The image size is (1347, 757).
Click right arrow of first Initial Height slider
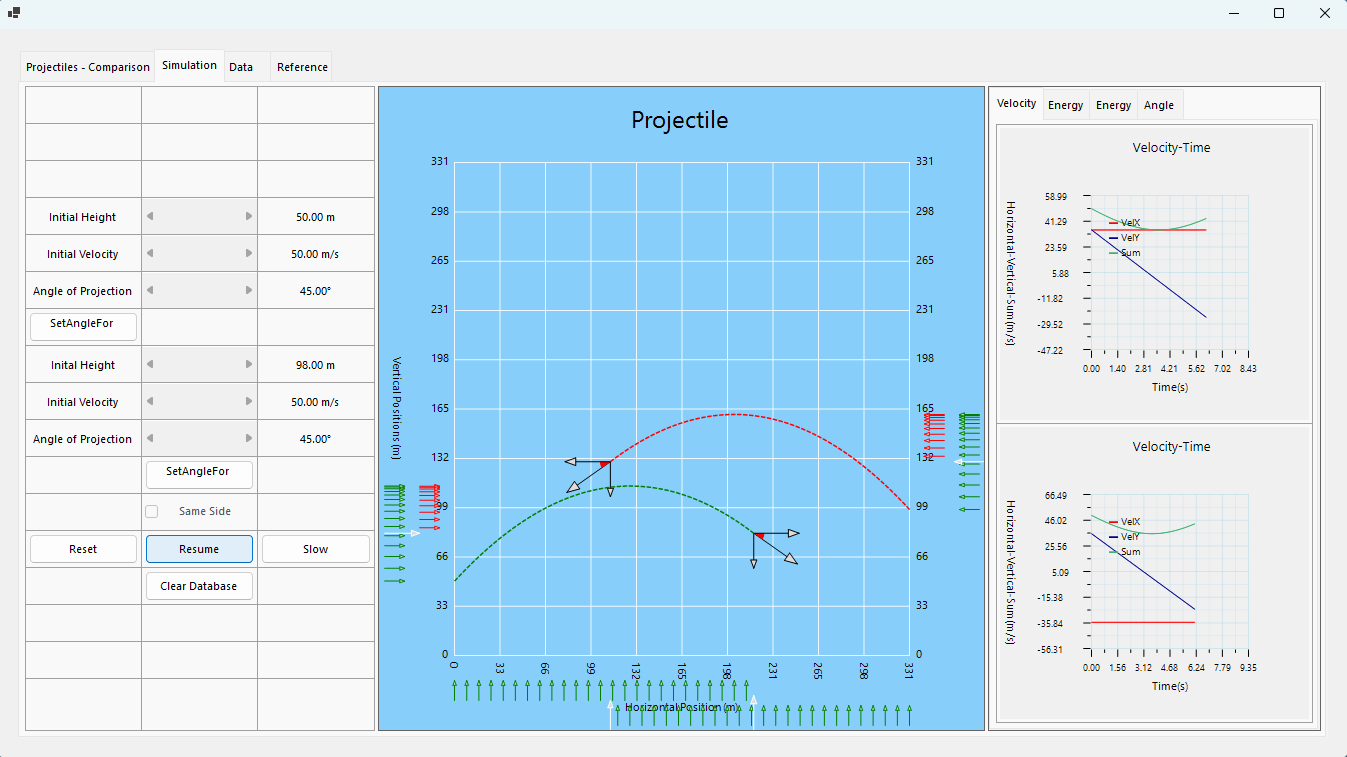click(x=249, y=216)
